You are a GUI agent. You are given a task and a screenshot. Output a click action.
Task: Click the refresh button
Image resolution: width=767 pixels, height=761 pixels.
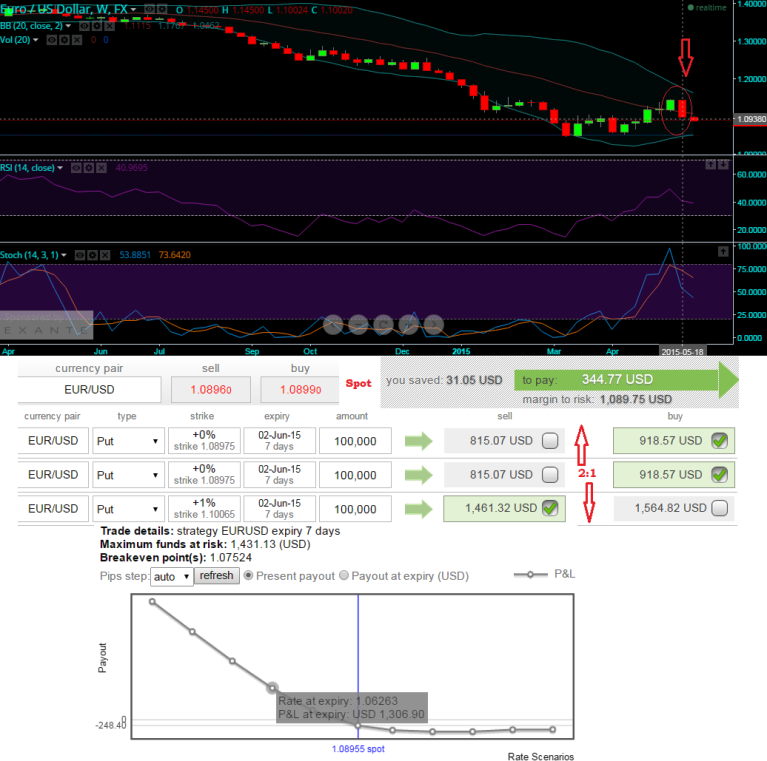217,576
